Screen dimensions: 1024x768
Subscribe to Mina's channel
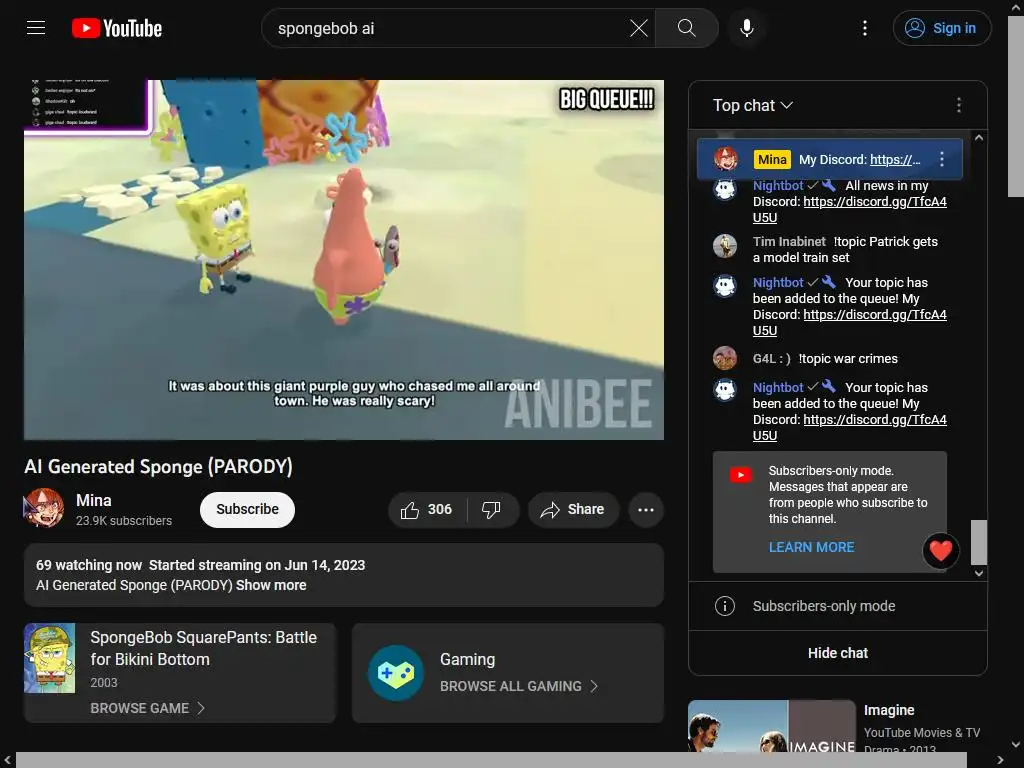click(248, 509)
